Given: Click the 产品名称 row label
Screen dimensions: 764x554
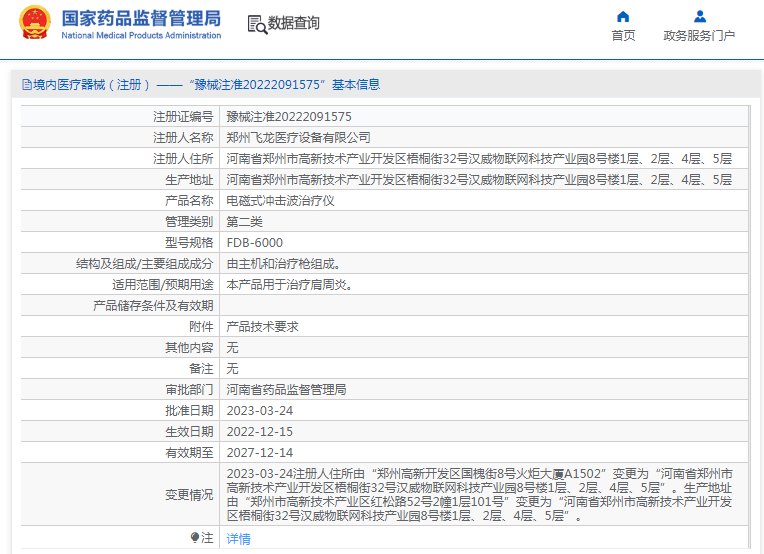Looking at the screenshot, I should tap(189, 200).
